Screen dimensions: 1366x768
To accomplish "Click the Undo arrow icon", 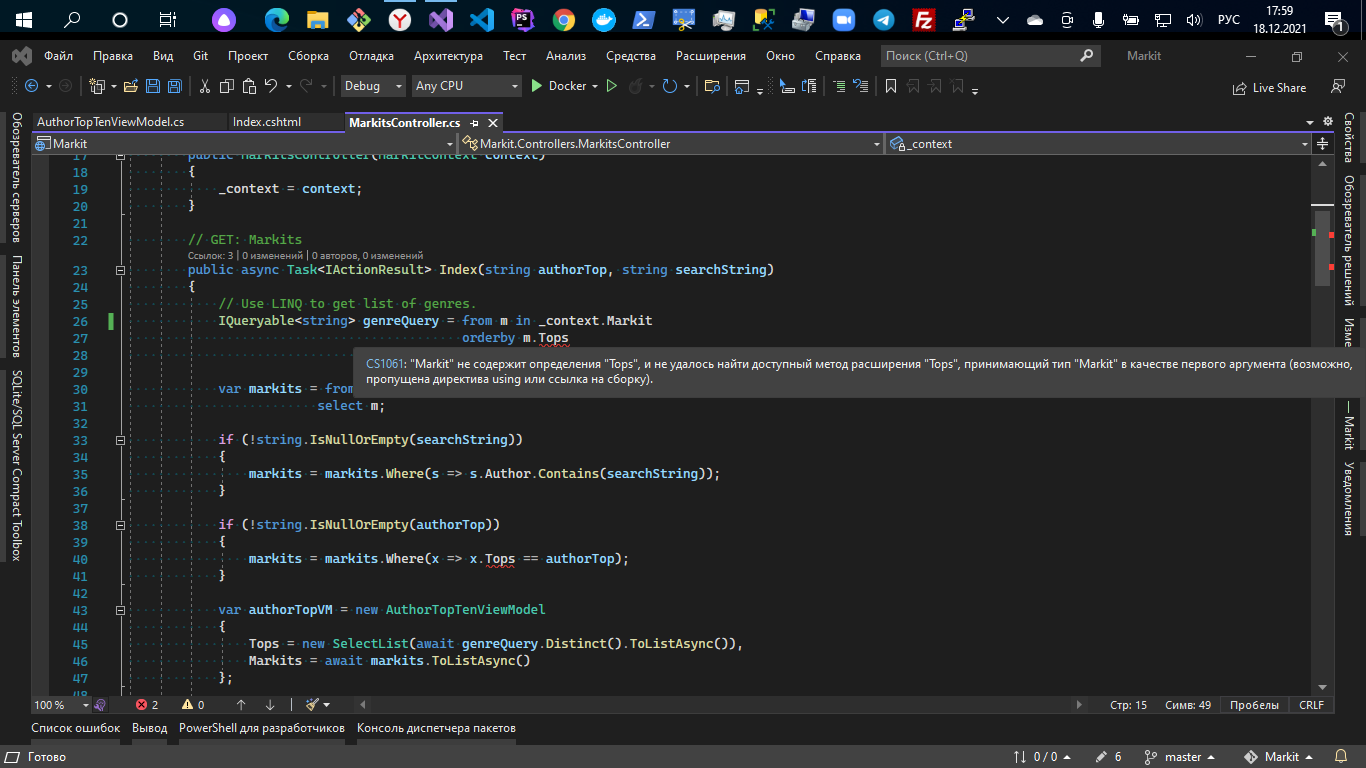I will click(271, 86).
